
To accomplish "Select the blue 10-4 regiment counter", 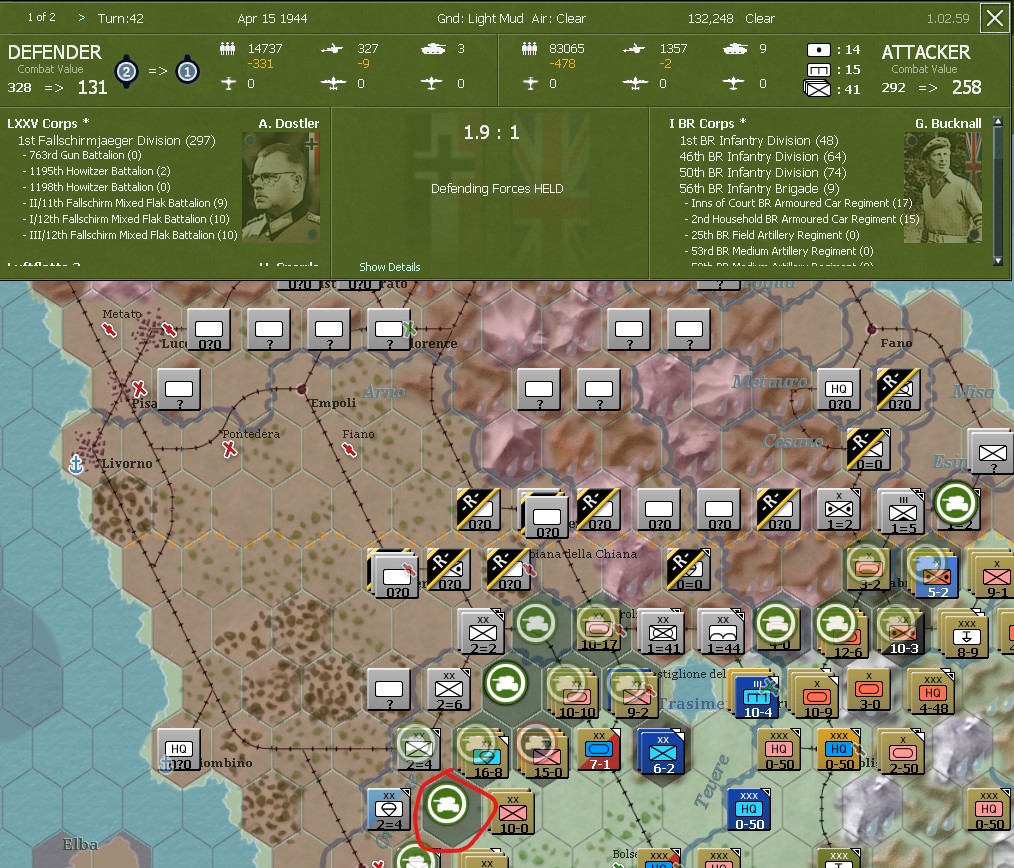I will point(755,693).
